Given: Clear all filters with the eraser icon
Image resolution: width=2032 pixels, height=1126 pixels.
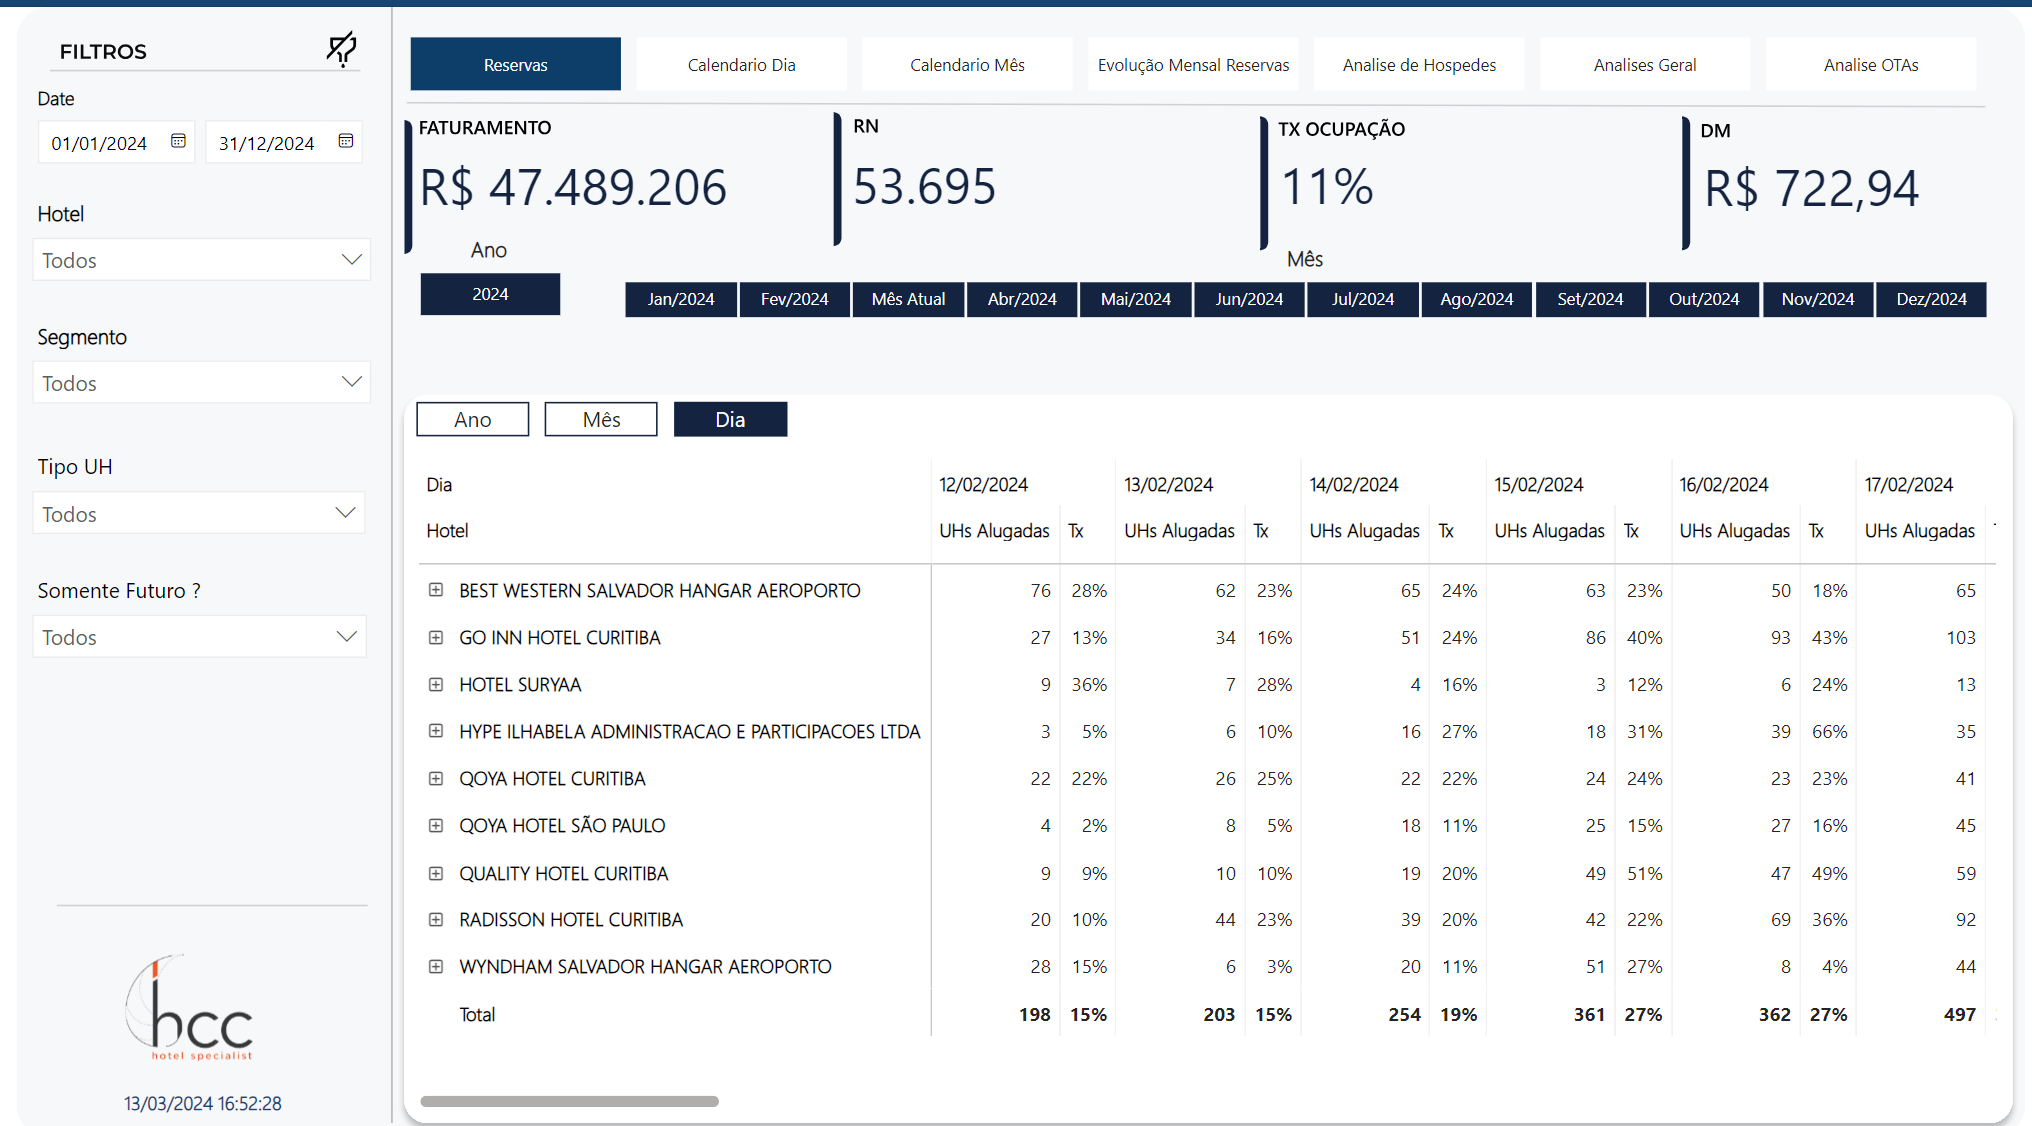Looking at the screenshot, I should (x=342, y=48).
